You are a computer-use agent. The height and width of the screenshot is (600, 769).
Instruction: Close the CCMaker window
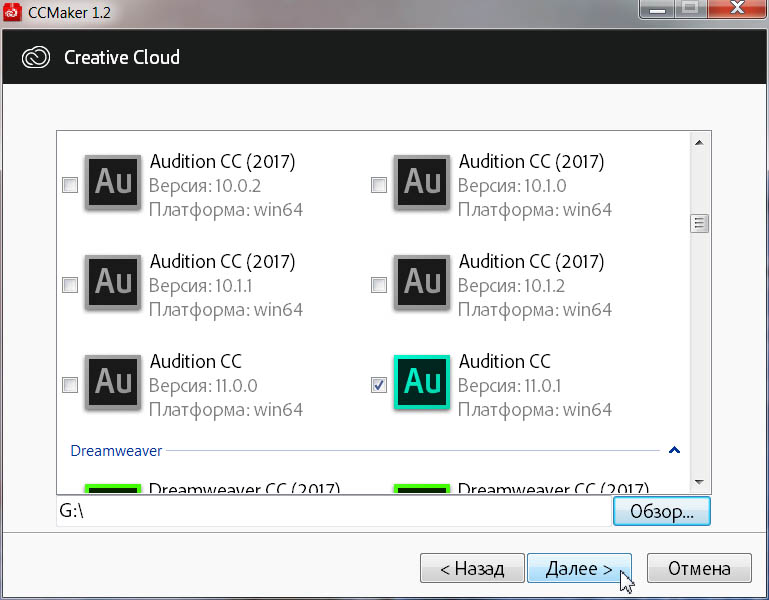tap(737, 9)
